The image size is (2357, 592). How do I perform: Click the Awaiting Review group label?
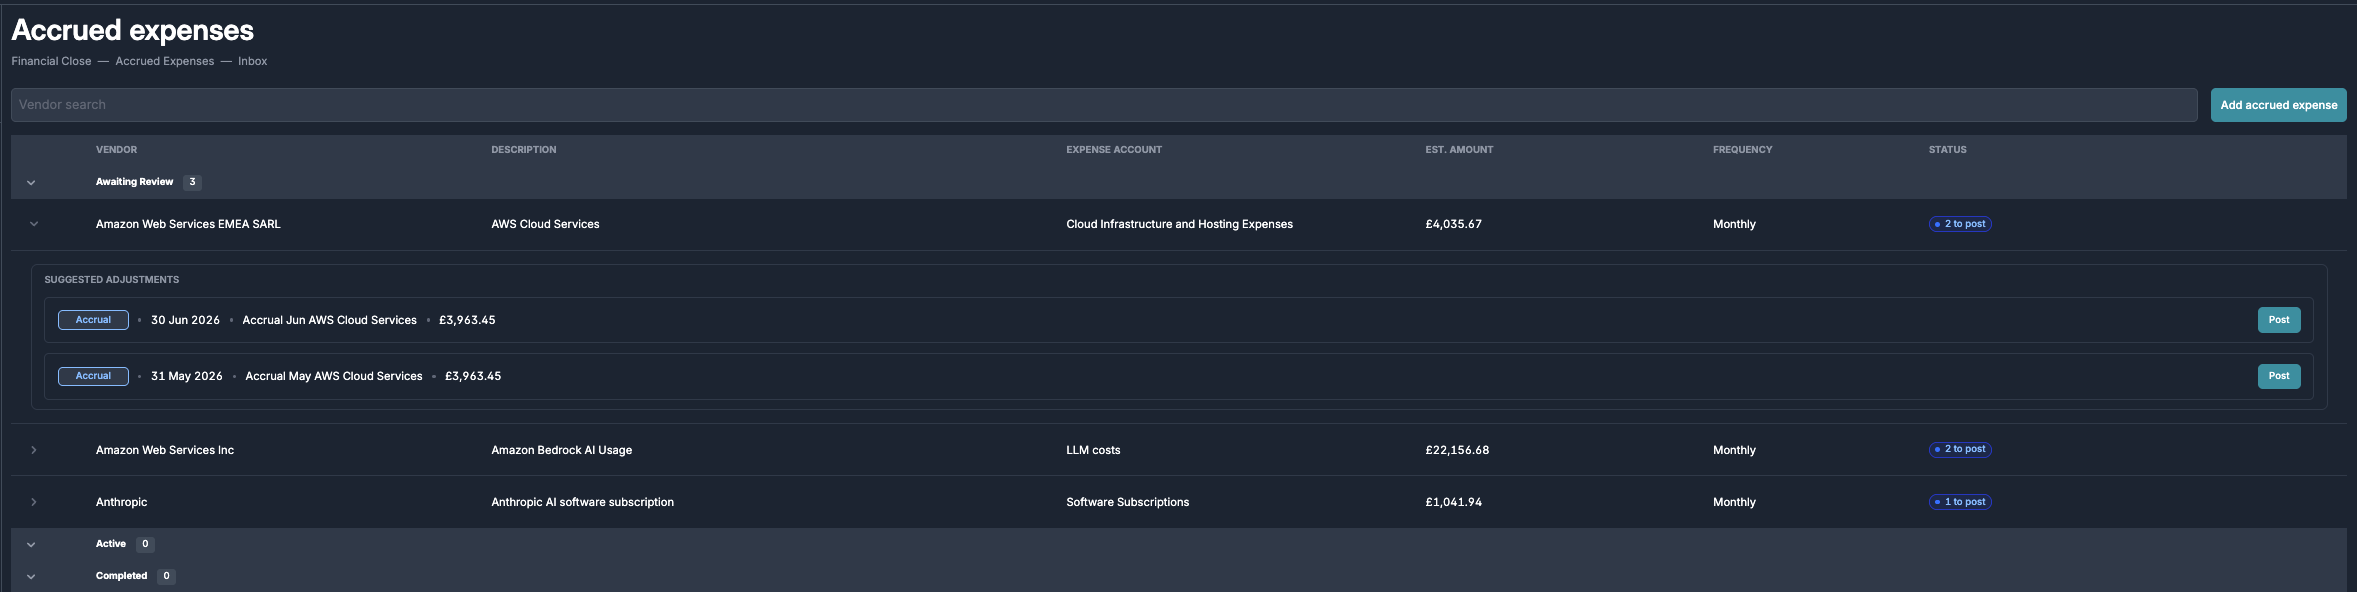point(134,182)
